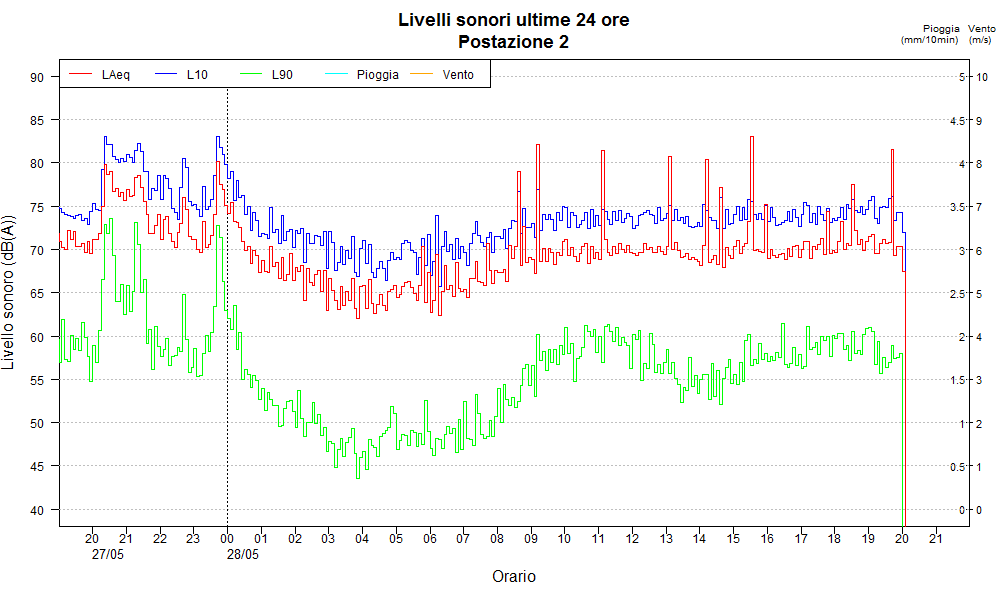Click the 12 hour tick on x-axis
The width and height of the screenshot is (1000, 600).
coord(632,539)
